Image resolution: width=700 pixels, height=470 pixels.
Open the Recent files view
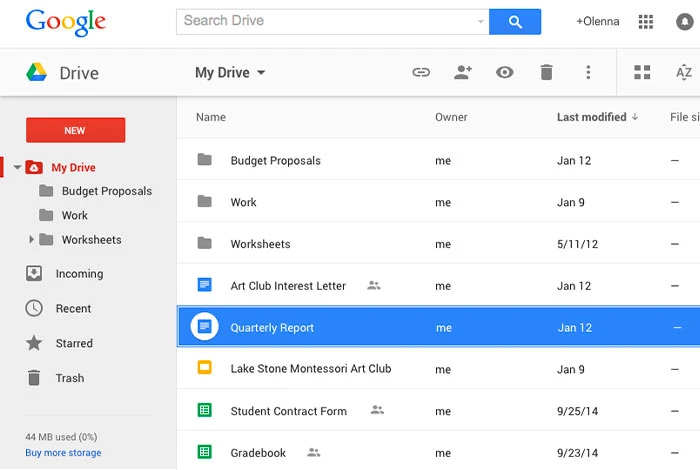pyautogui.click(x=73, y=309)
